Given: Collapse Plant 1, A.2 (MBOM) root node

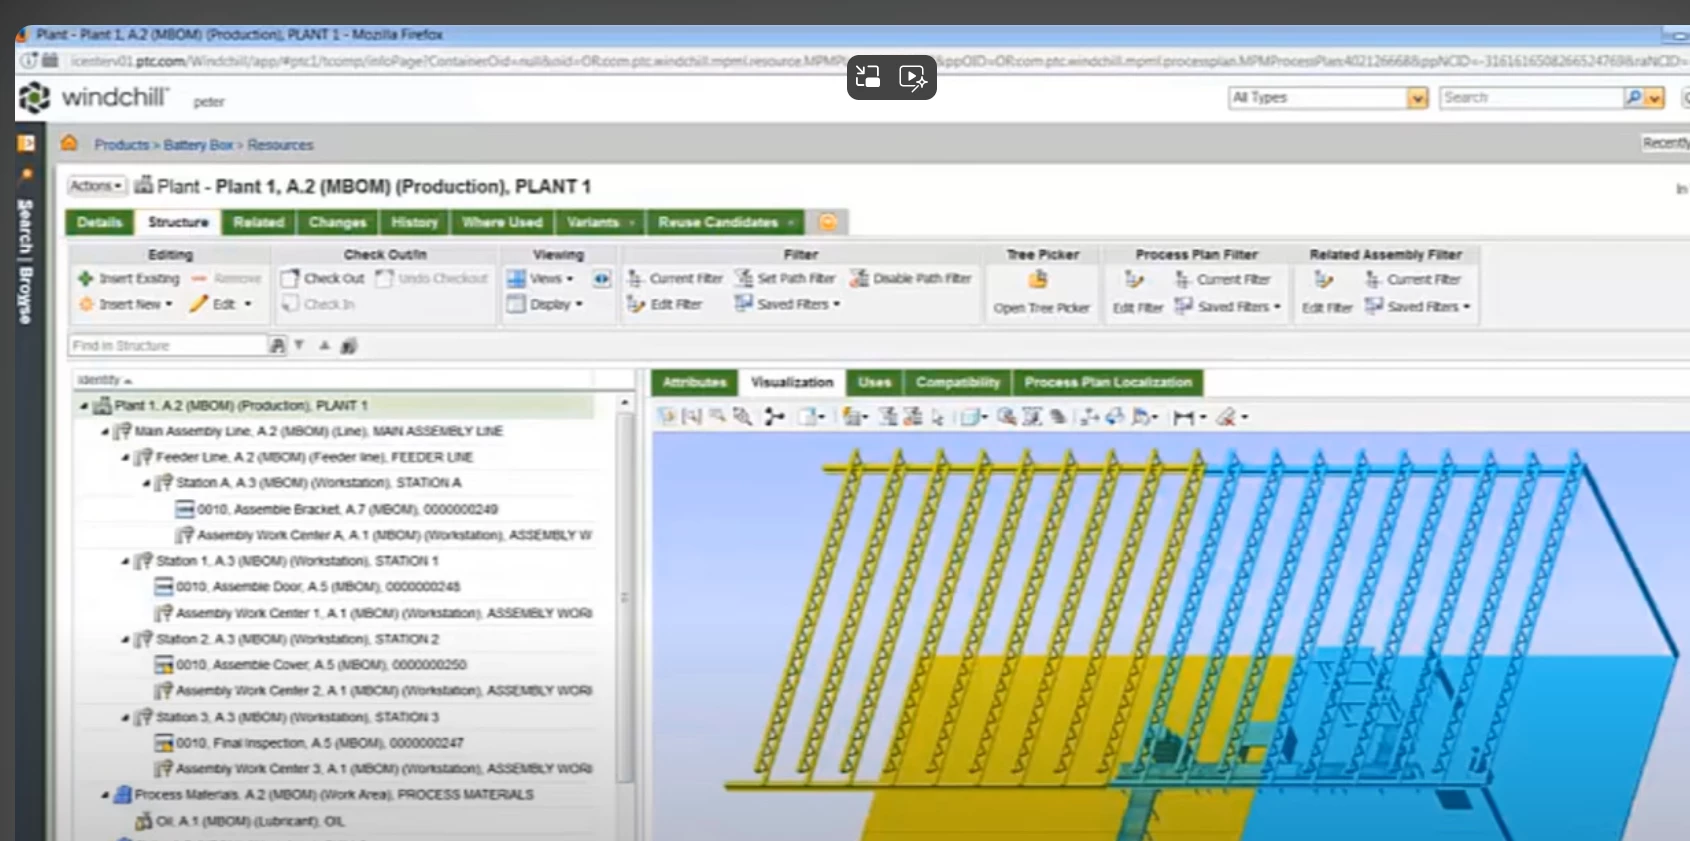Looking at the screenshot, I should pos(84,406).
